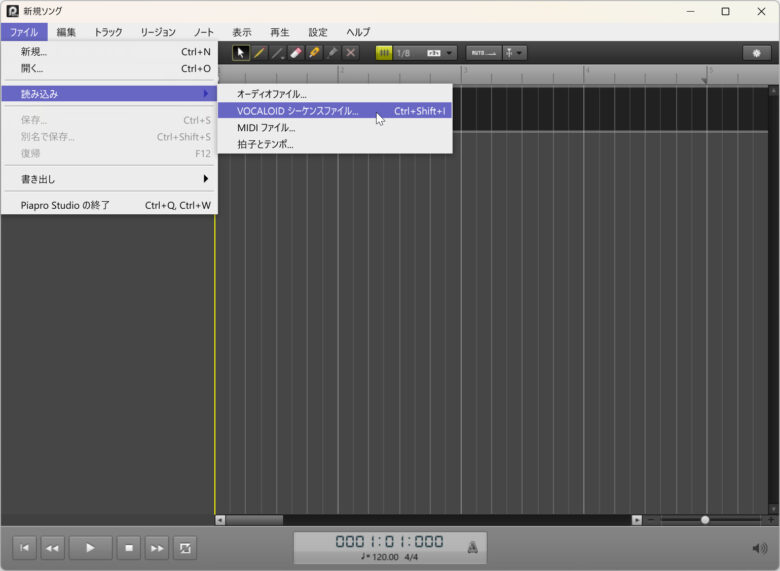Toggle the AUTO scroll button
Image resolution: width=780 pixels, height=571 pixels.
coord(483,53)
